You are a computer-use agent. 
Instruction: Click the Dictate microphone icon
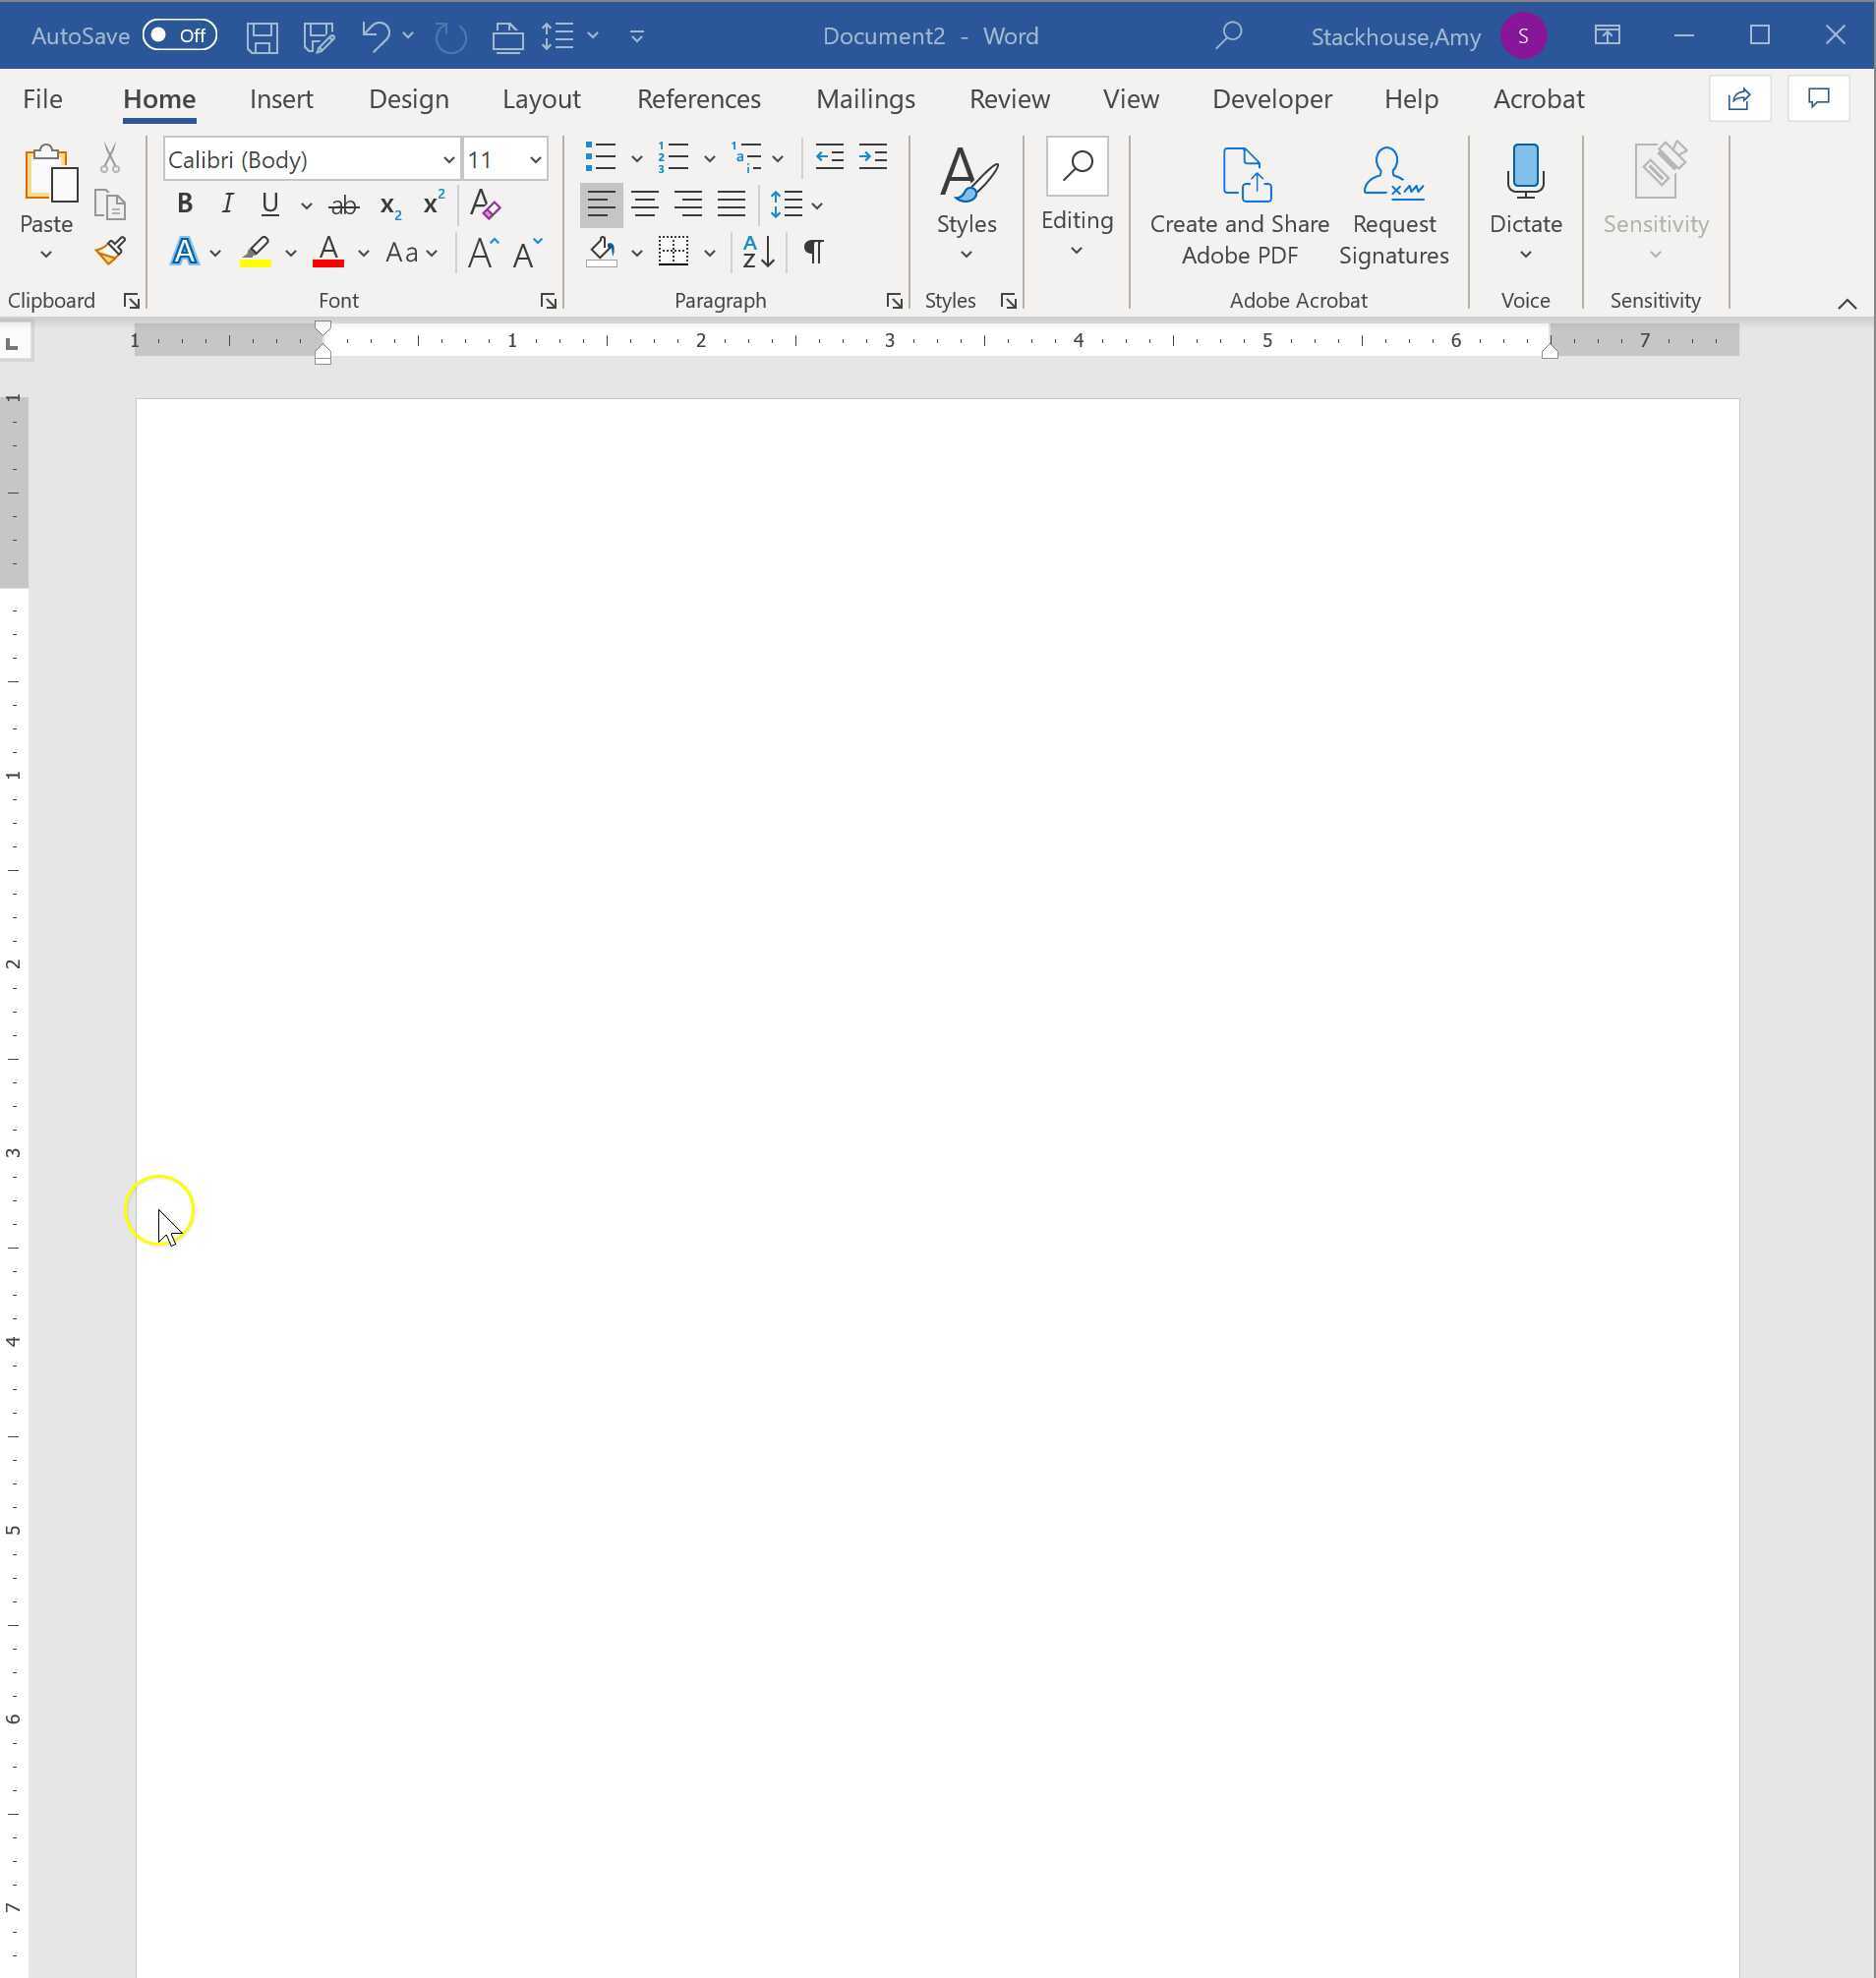click(x=1525, y=172)
